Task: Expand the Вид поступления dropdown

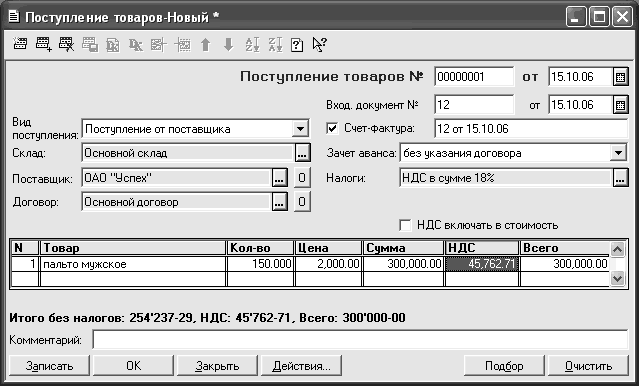Action: (x=300, y=129)
